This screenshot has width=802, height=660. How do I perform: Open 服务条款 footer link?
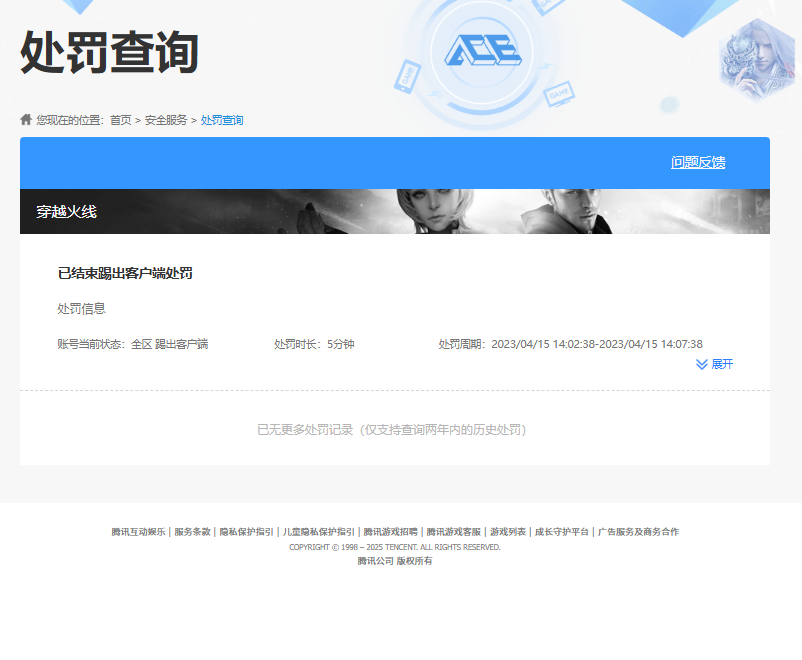click(193, 532)
